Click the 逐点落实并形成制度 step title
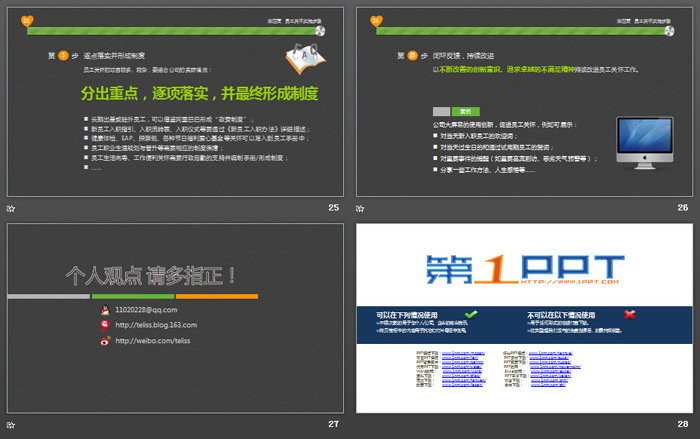The width and height of the screenshot is (700, 439). [x=114, y=56]
